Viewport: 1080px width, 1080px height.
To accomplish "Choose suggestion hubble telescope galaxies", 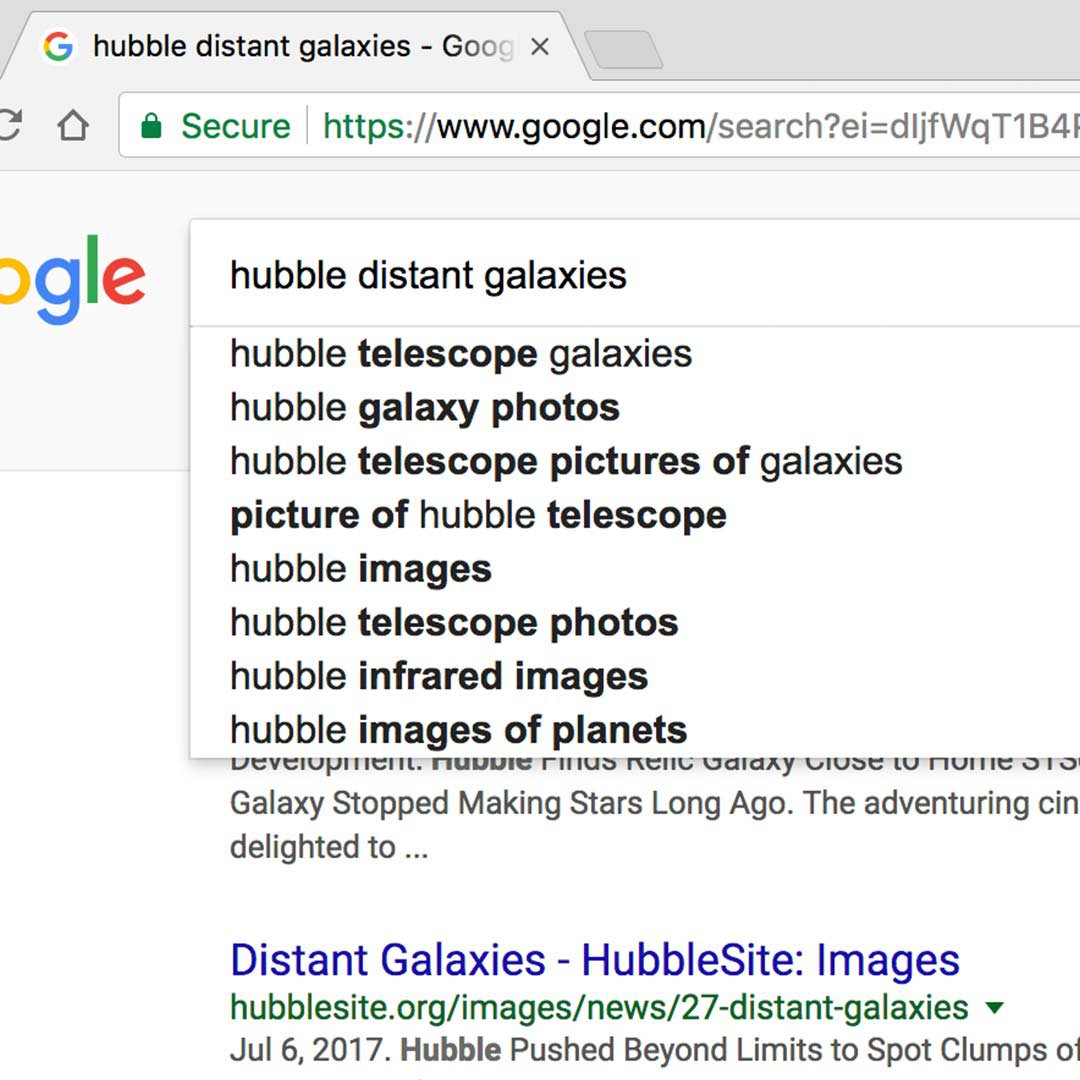I will pyautogui.click(x=461, y=354).
